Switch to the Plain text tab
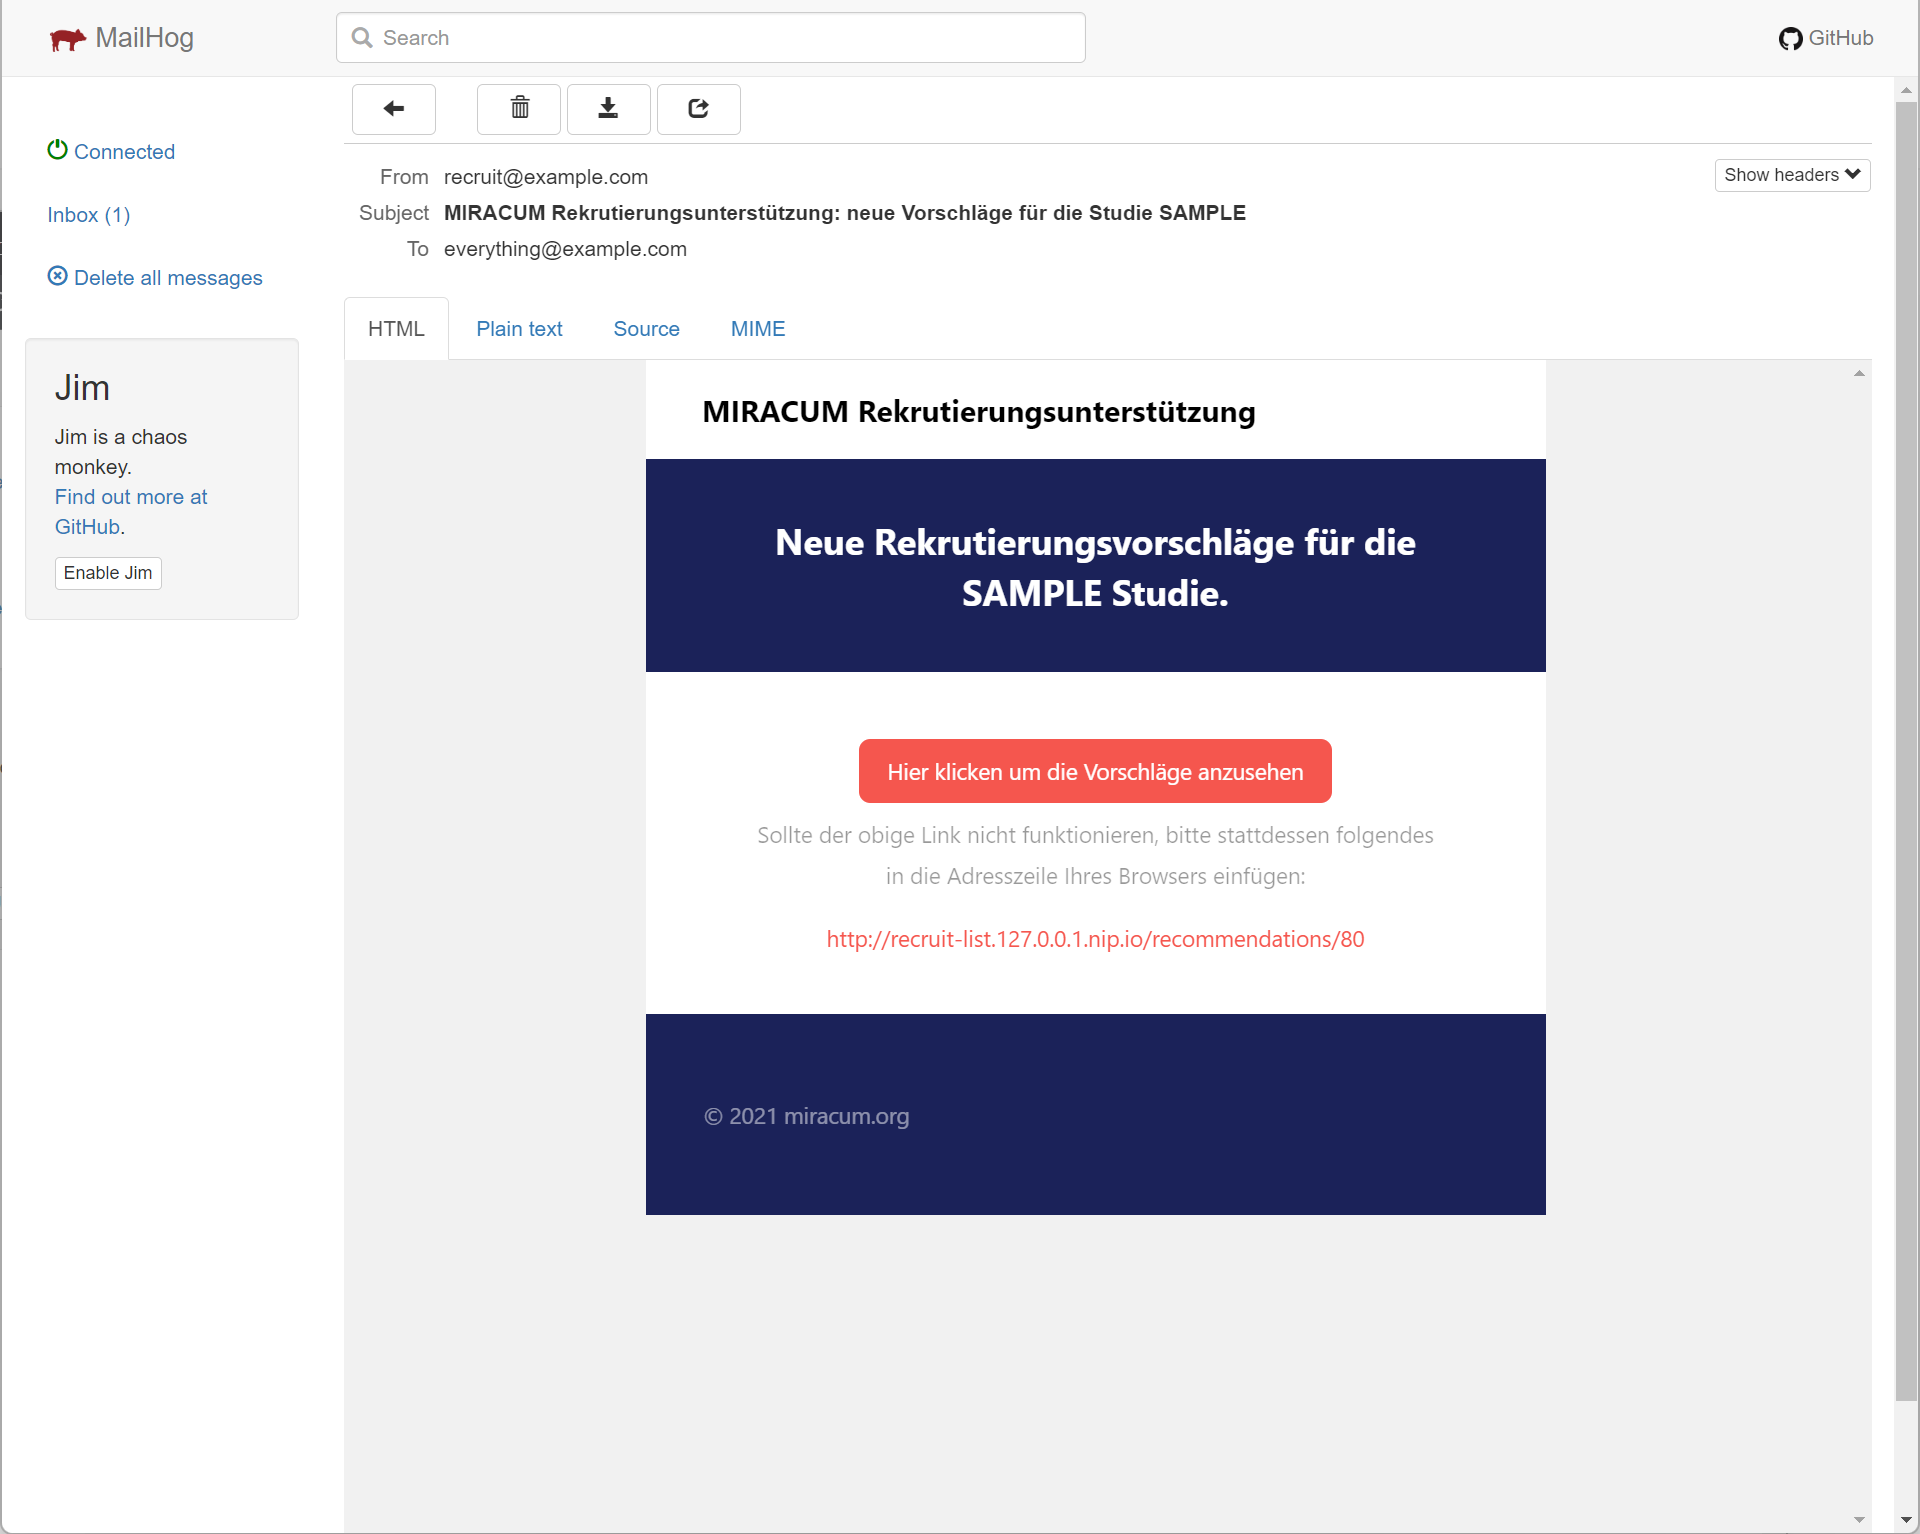This screenshot has width=1920, height=1534. pyautogui.click(x=519, y=329)
